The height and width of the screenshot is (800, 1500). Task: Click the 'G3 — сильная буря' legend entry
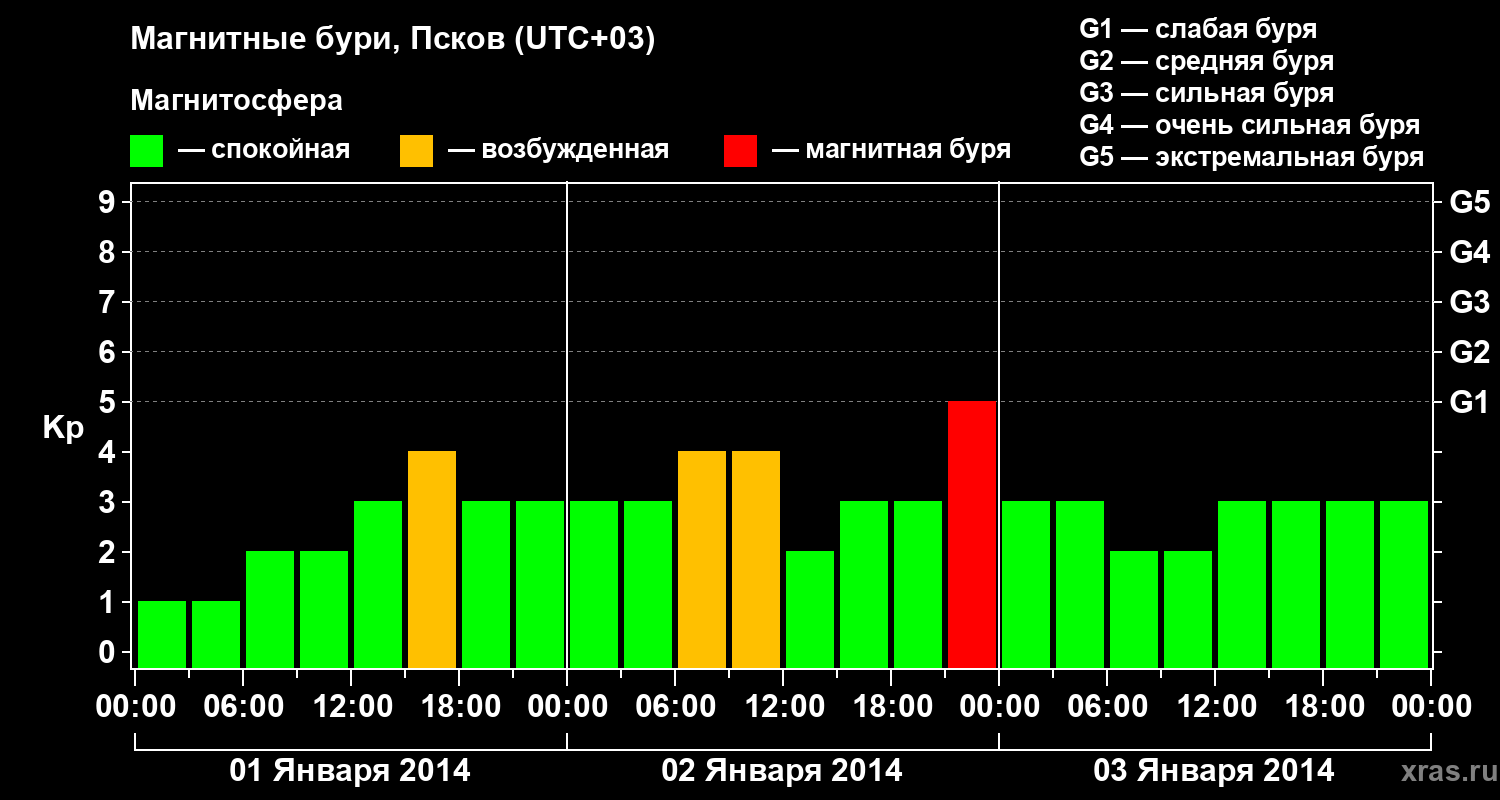[x=1206, y=93]
